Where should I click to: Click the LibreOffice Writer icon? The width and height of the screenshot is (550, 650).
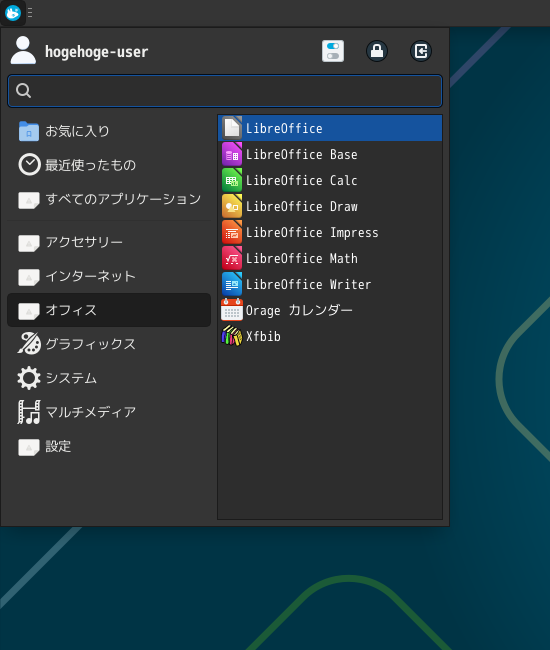click(x=232, y=284)
